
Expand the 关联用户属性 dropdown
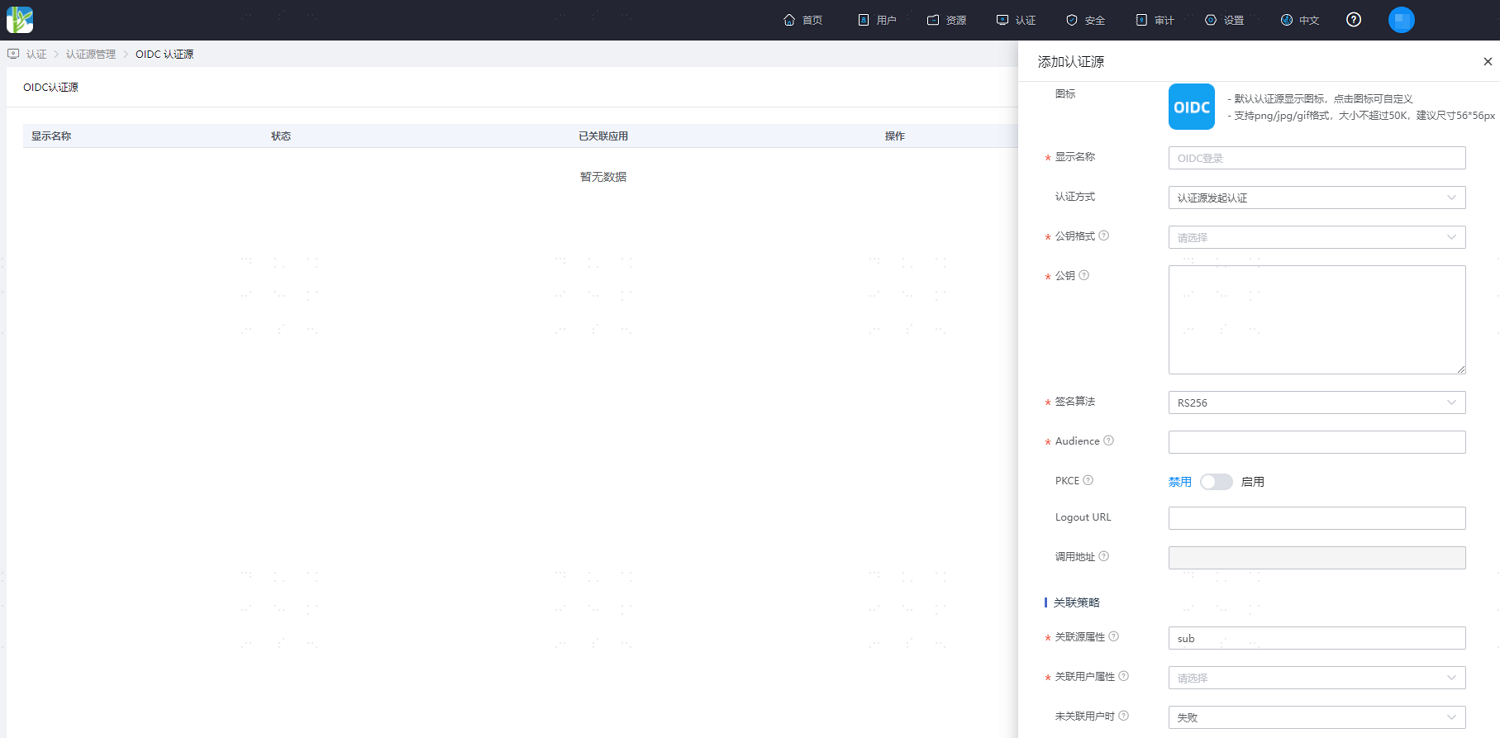coord(1316,678)
